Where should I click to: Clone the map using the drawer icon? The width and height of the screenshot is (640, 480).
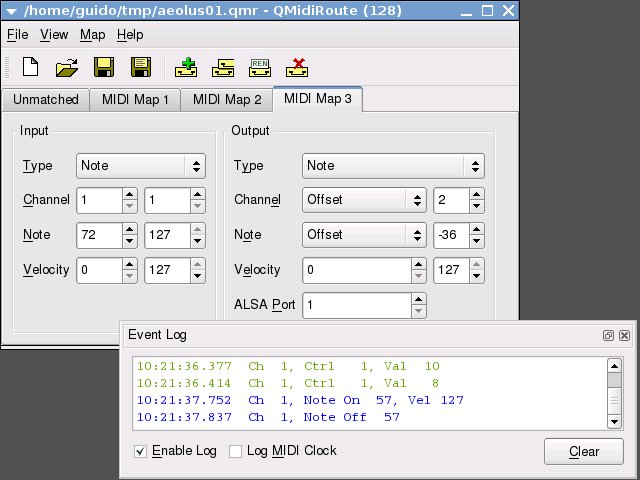coord(223,67)
